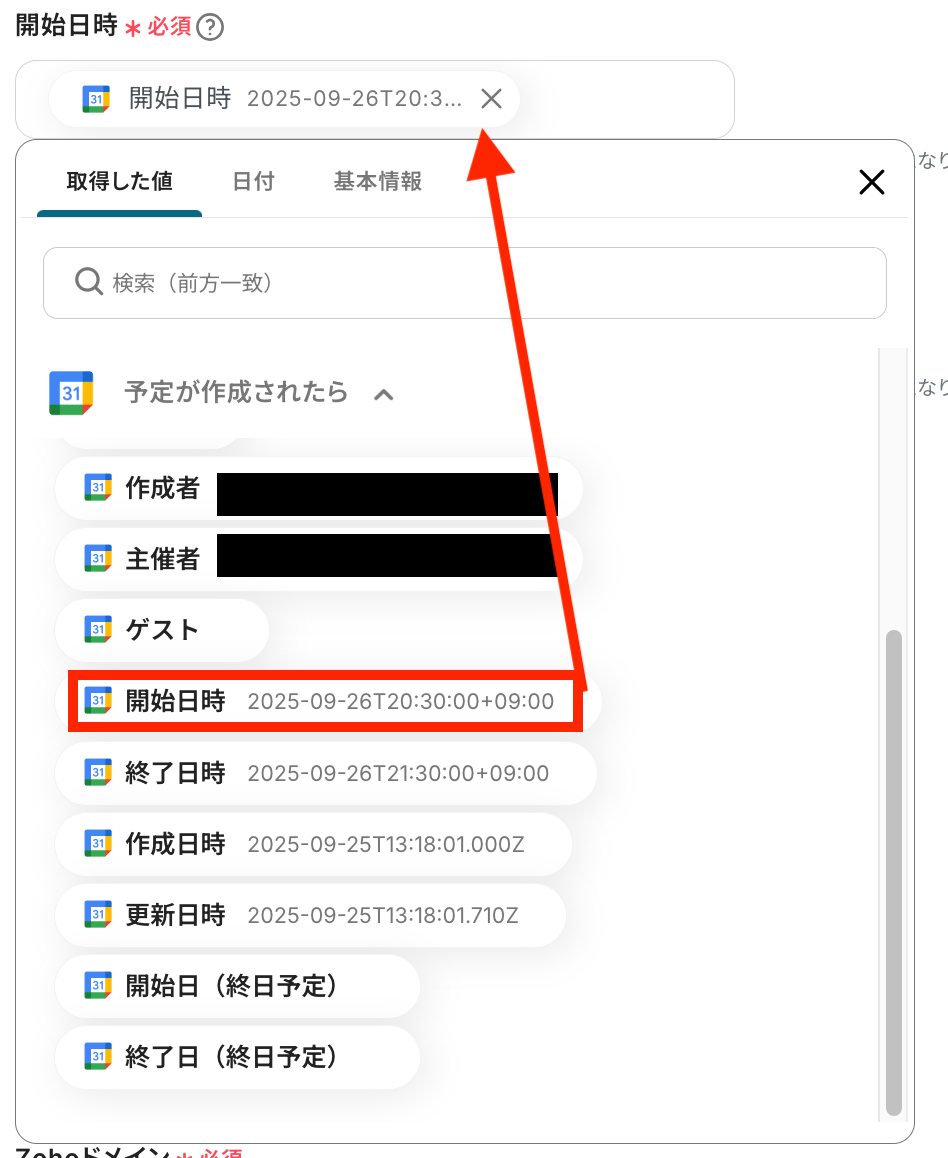Image resolution: width=948 pixels, height=1158 pixels.
Task: Pick 開始日時 2025-09-26T20:30:00+09:00 value
Action: [328, 701]
